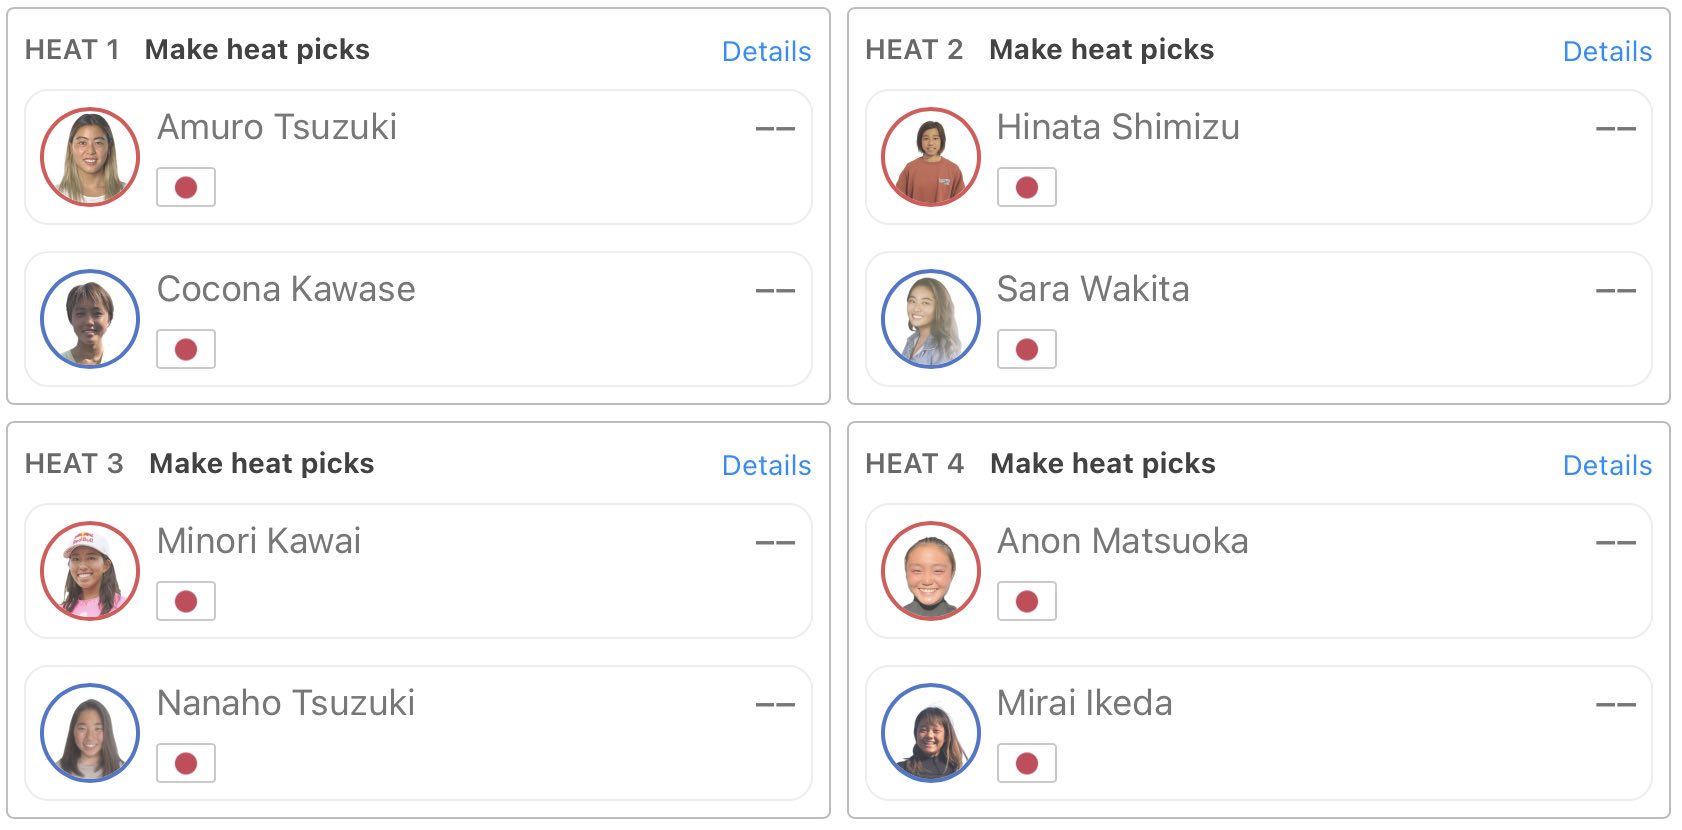Click score dashes beside Anon Matsuoka

click(1615, 543)
